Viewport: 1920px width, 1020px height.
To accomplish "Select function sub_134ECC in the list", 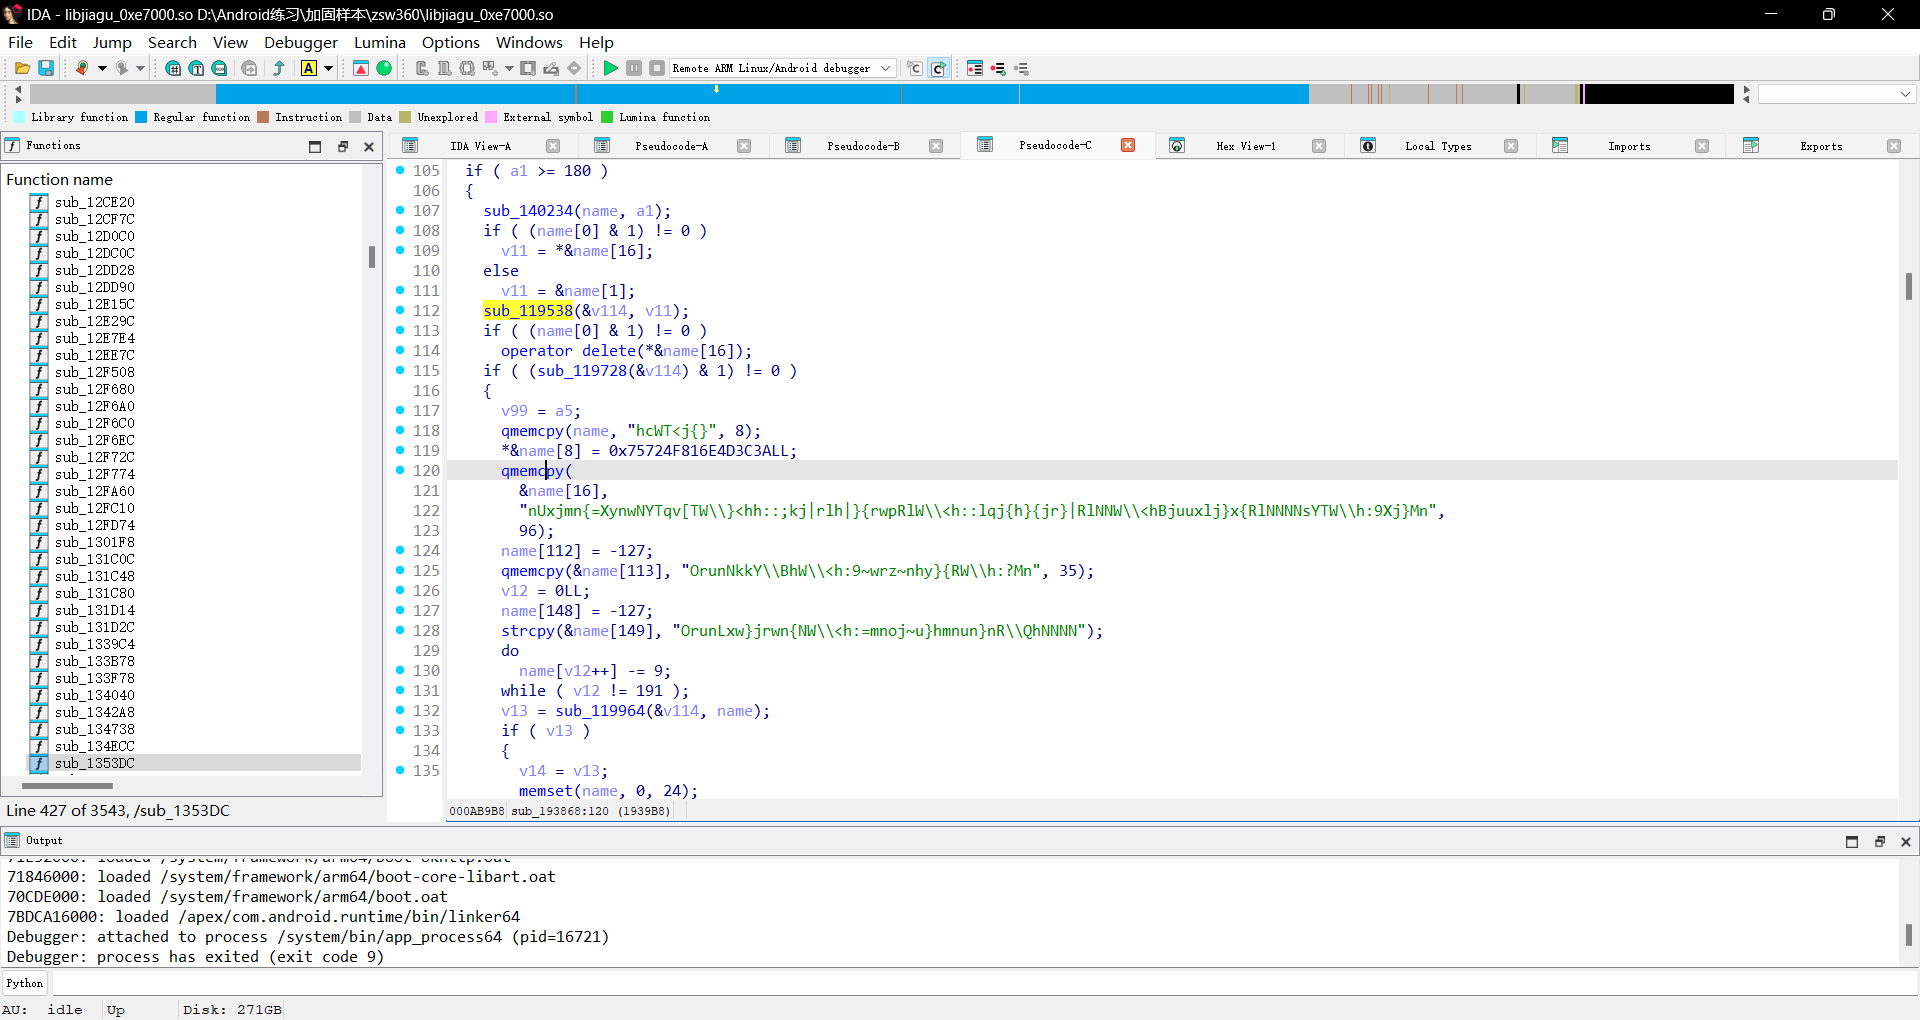I will coord(95,746).
